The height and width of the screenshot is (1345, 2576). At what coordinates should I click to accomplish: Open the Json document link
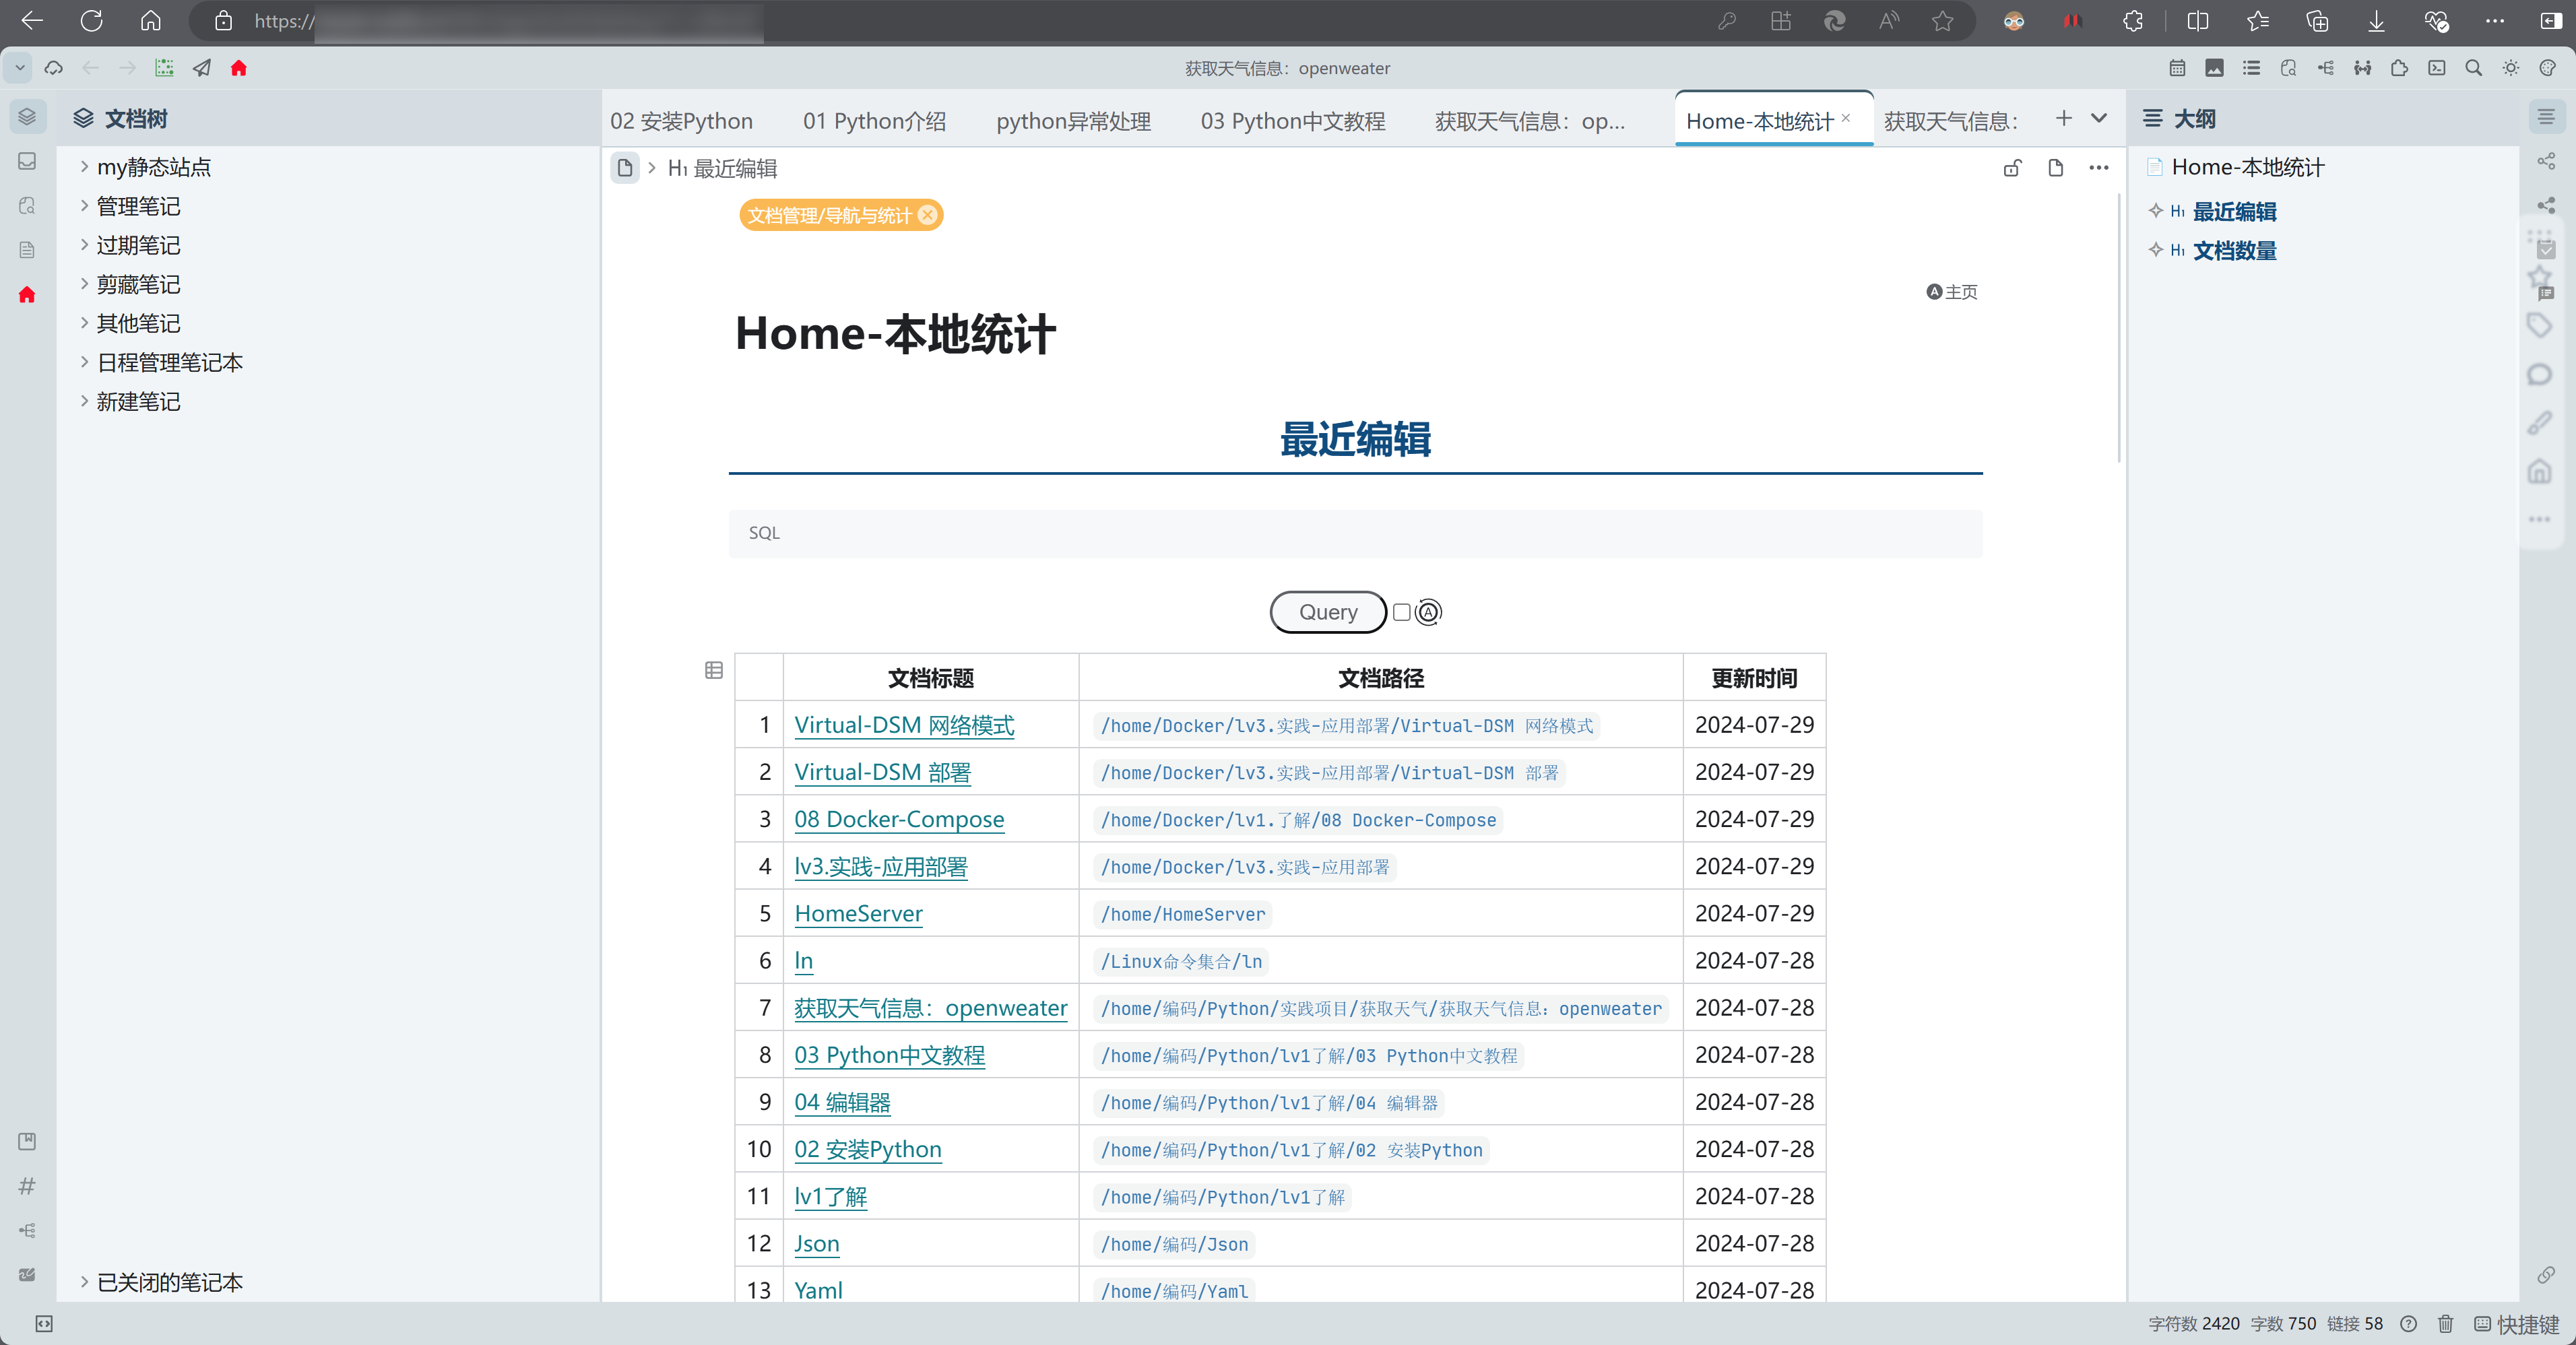[x=816, y=1243]
